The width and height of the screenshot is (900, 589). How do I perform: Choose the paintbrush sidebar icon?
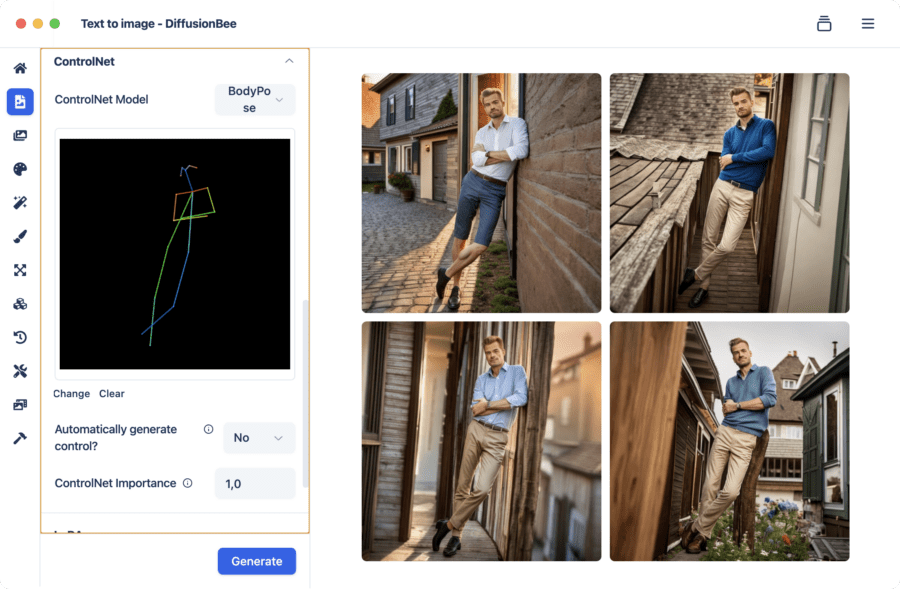pyautogui.click(x=20, y=237)
